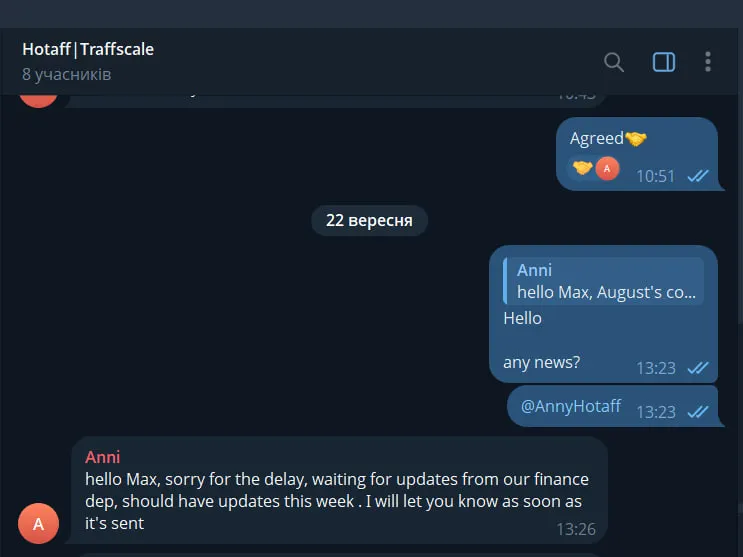The width and height of the screenshot is (743, 557).
Task: Click the handshake reaction on Agreed message
Action: (582, 168)
